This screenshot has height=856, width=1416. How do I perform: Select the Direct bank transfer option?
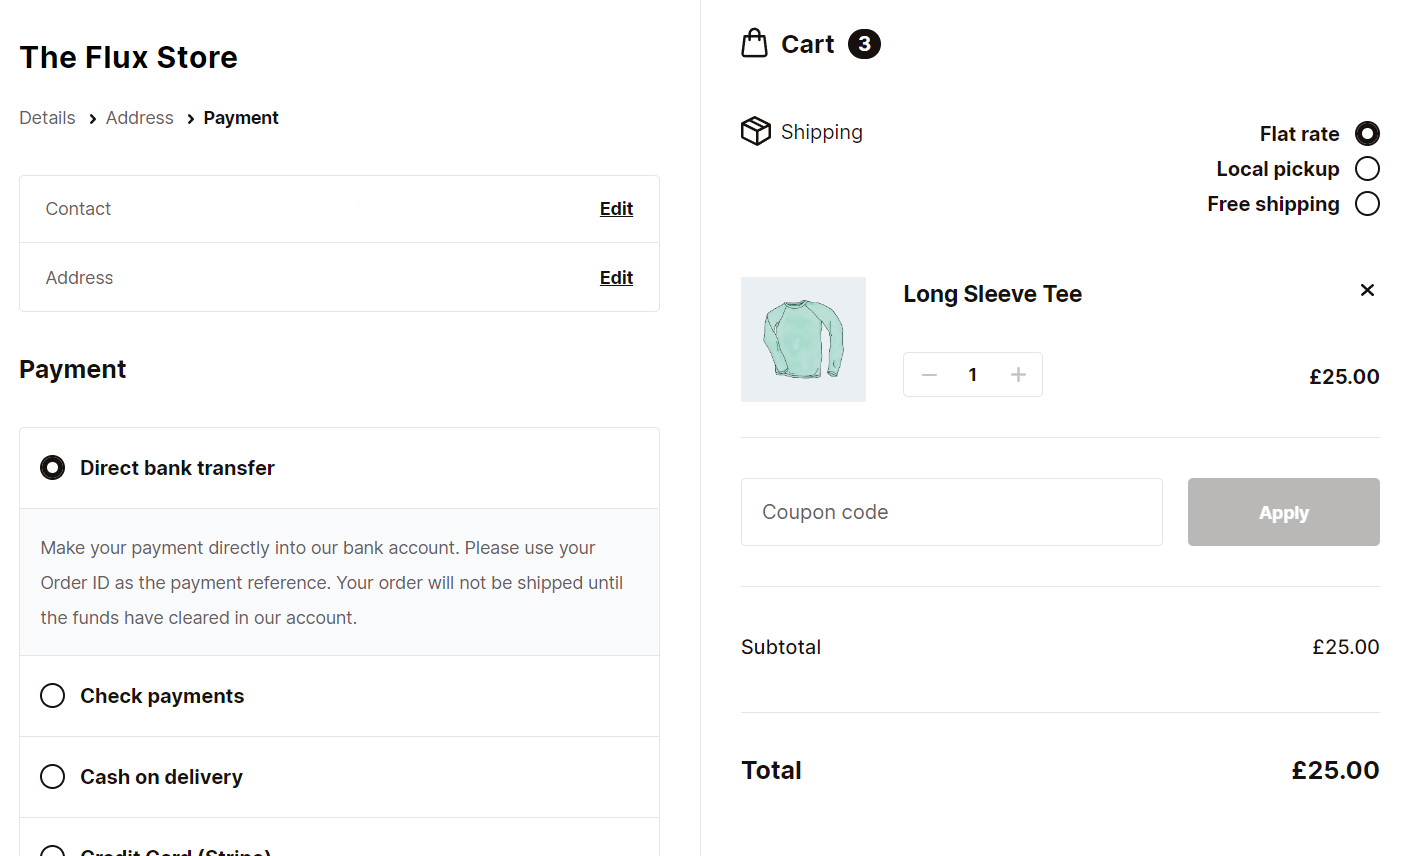52,467
